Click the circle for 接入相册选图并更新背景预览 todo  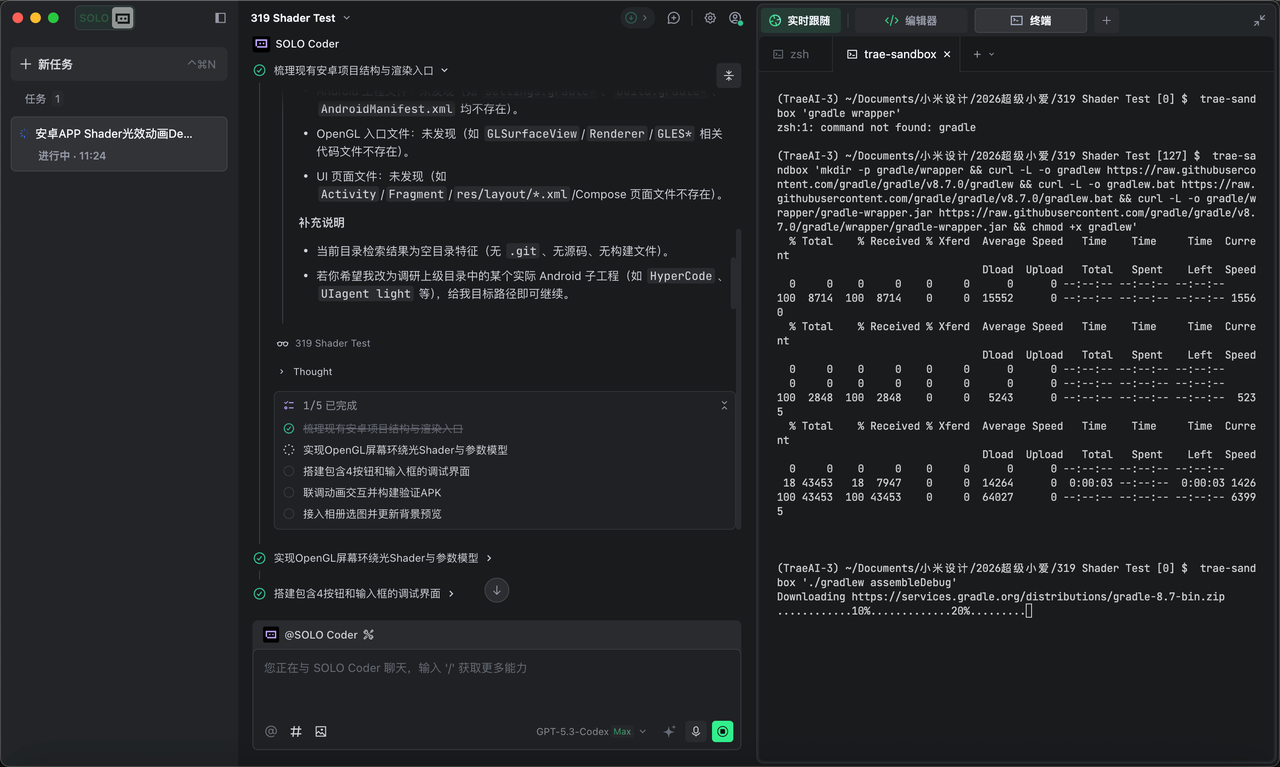[289, 514]
